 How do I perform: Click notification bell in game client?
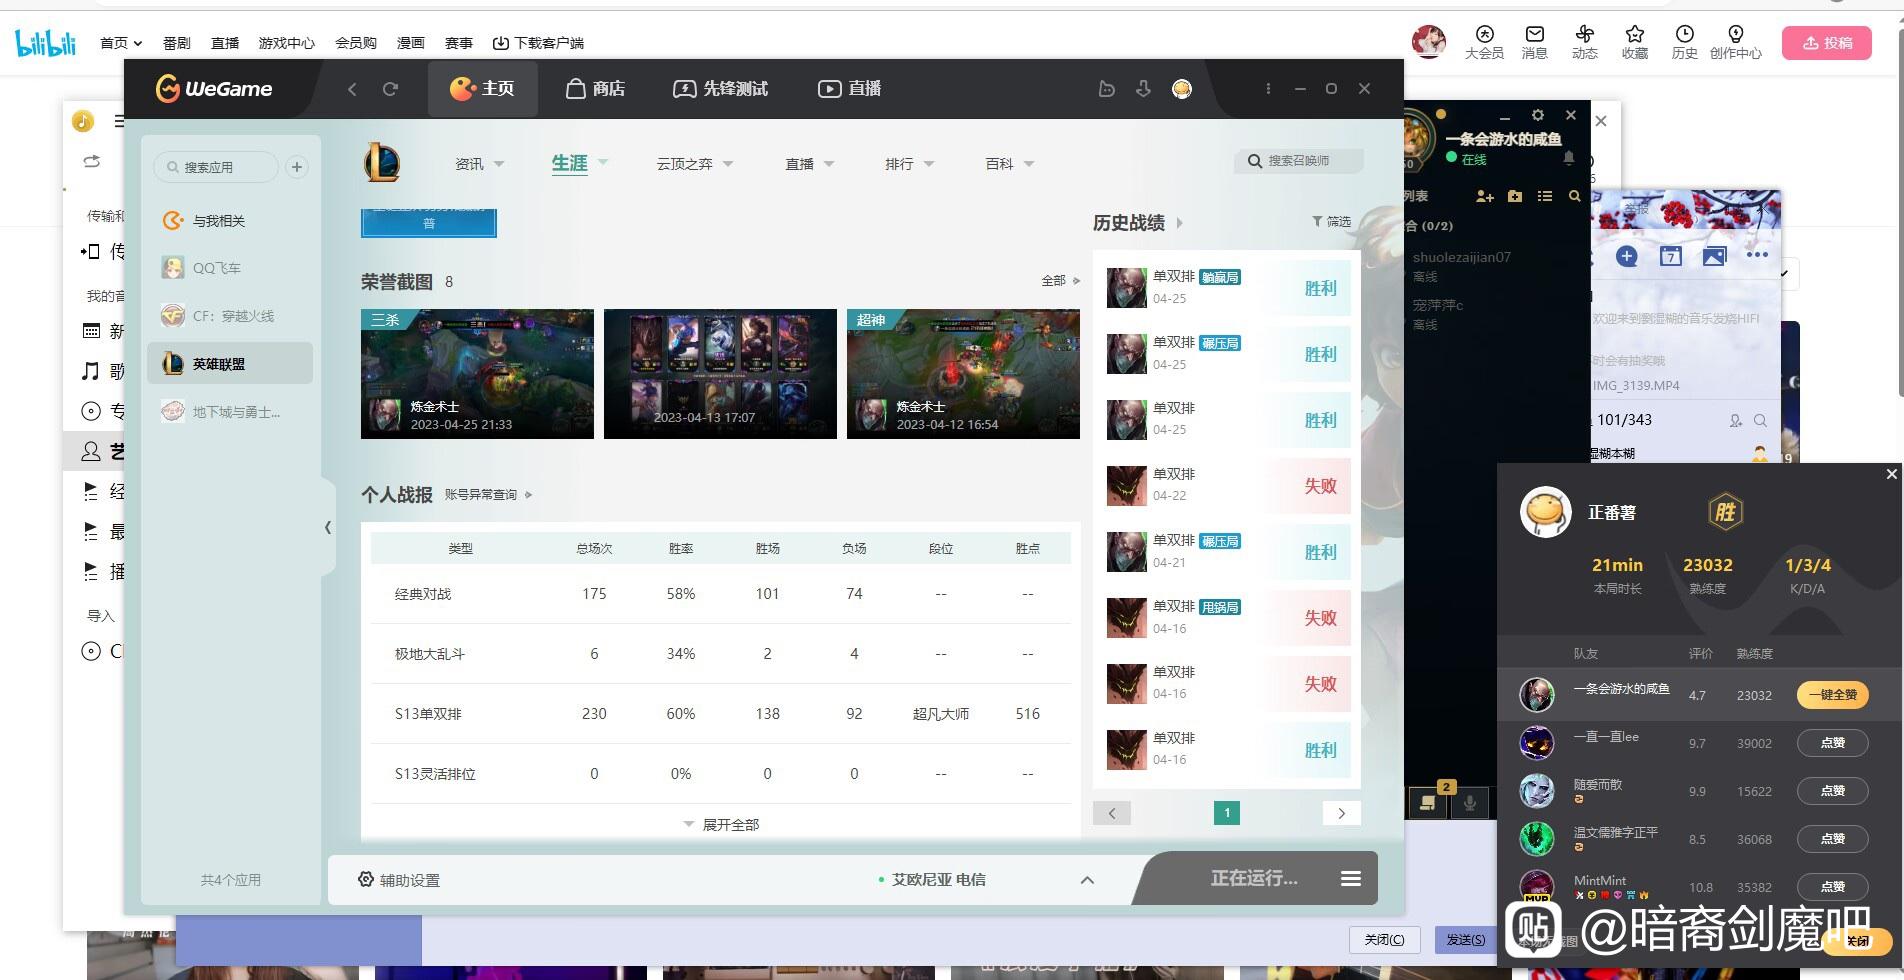click(1569, 158)
